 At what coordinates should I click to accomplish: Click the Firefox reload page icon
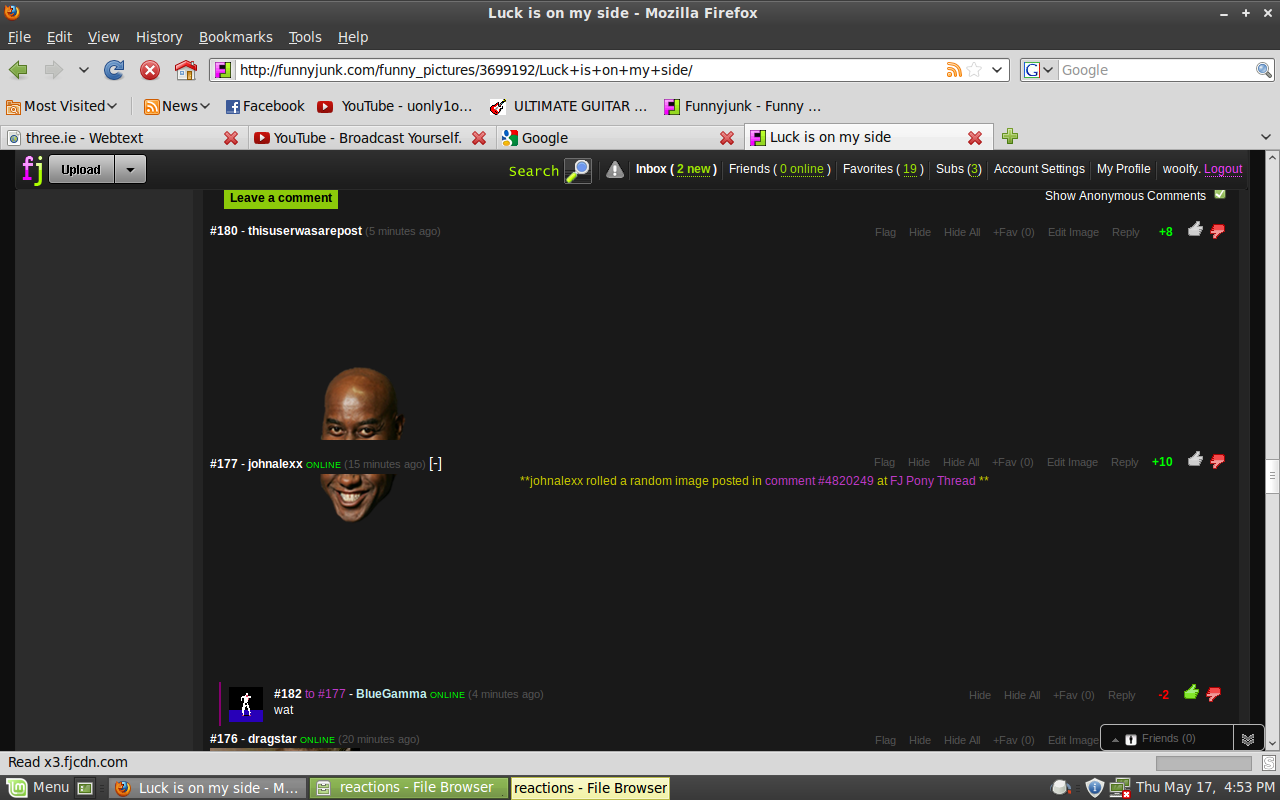coord(114,70)
